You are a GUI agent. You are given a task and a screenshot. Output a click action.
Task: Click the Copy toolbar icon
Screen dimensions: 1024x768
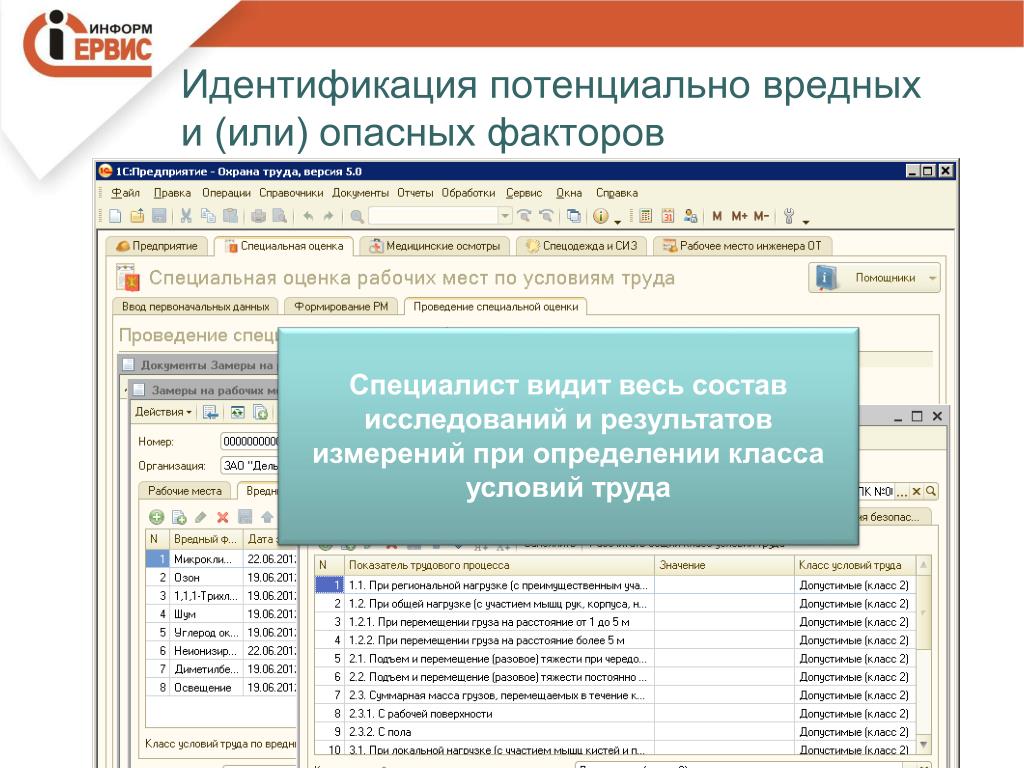(x=208, y=216)
